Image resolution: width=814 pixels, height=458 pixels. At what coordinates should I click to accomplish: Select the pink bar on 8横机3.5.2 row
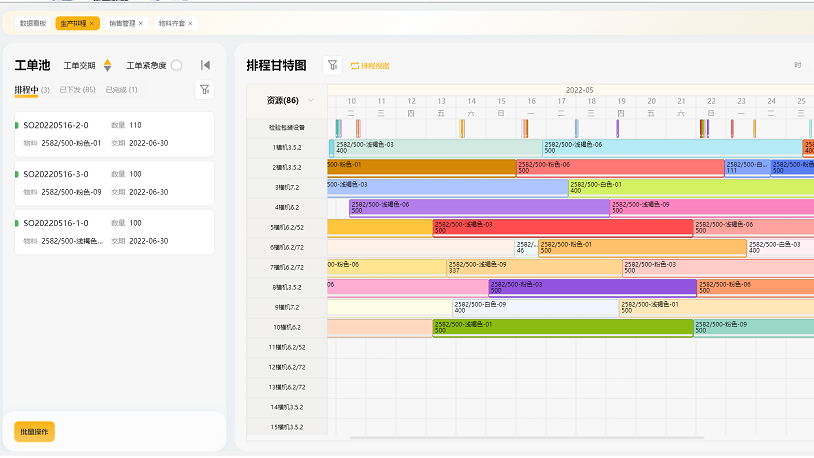(x=408, y=288)
